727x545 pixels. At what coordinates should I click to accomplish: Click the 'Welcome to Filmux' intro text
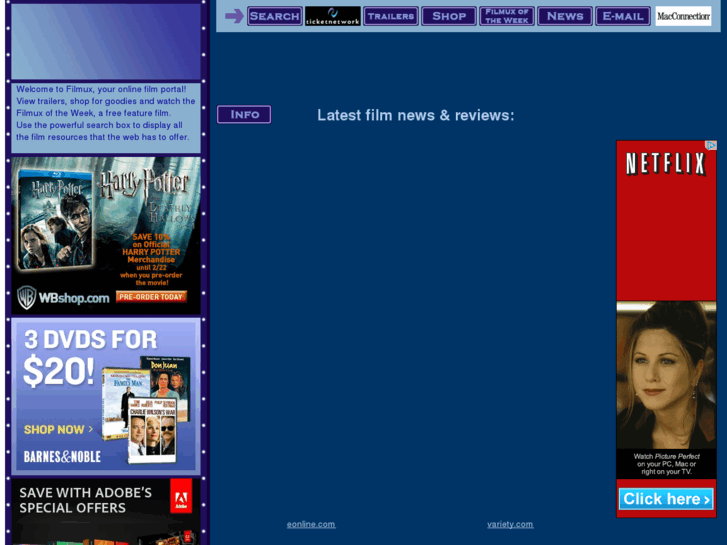coord(106,113)
